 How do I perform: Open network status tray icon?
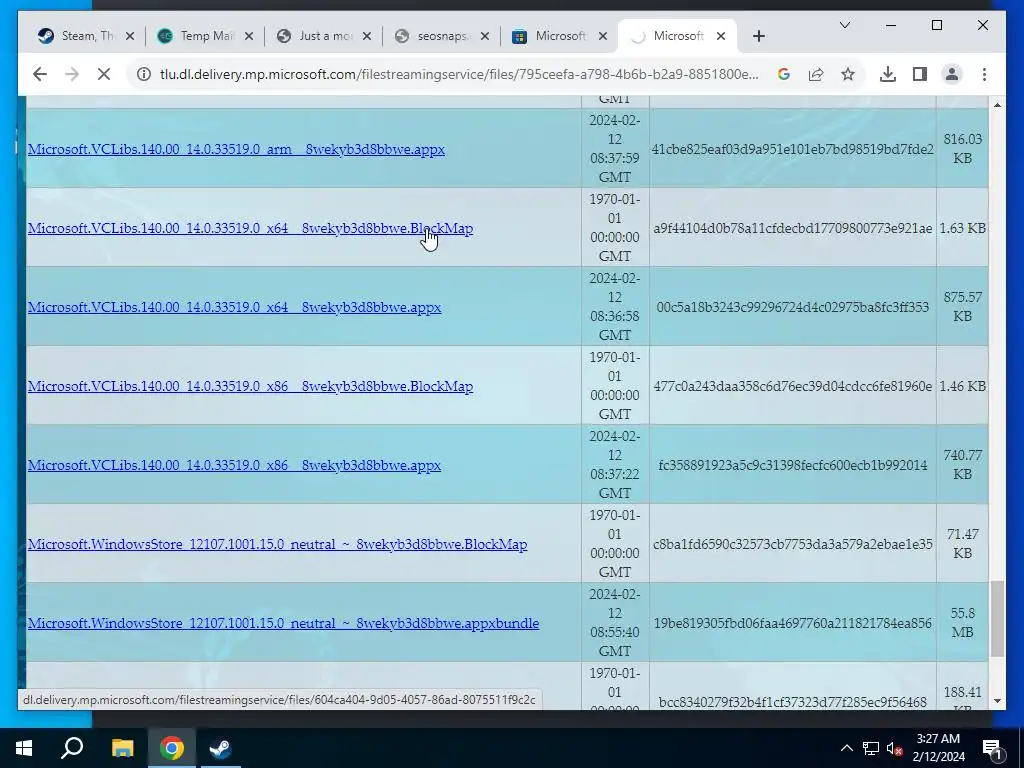click(871, 748)
